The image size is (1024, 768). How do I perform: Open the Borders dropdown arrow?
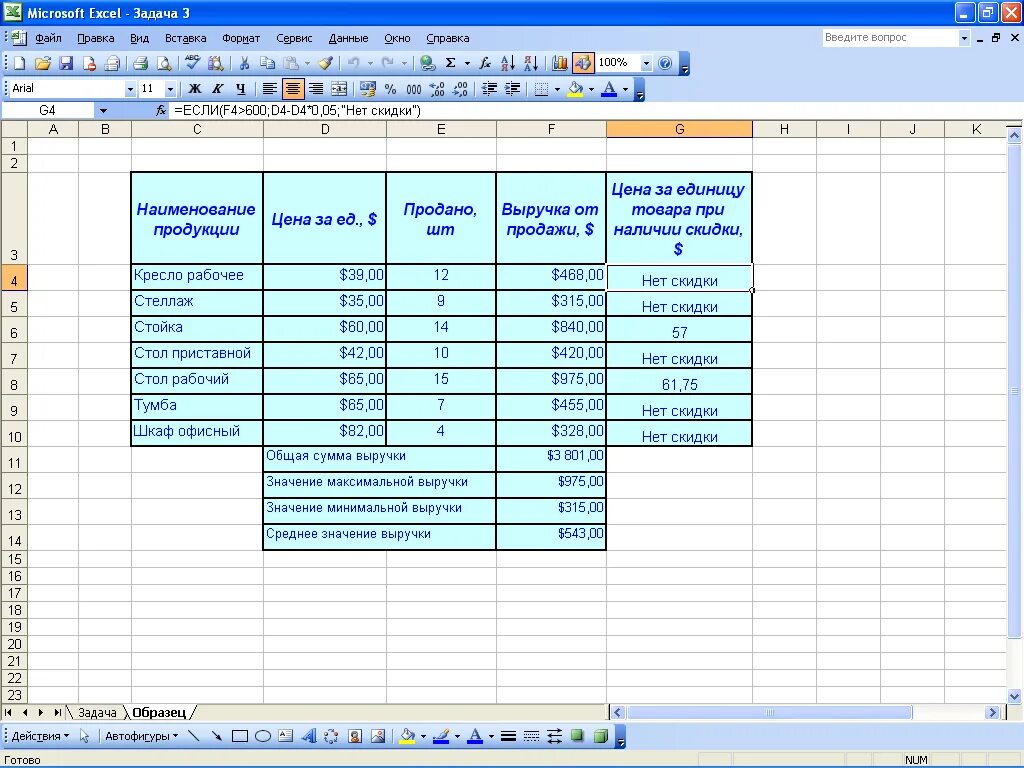557,89
